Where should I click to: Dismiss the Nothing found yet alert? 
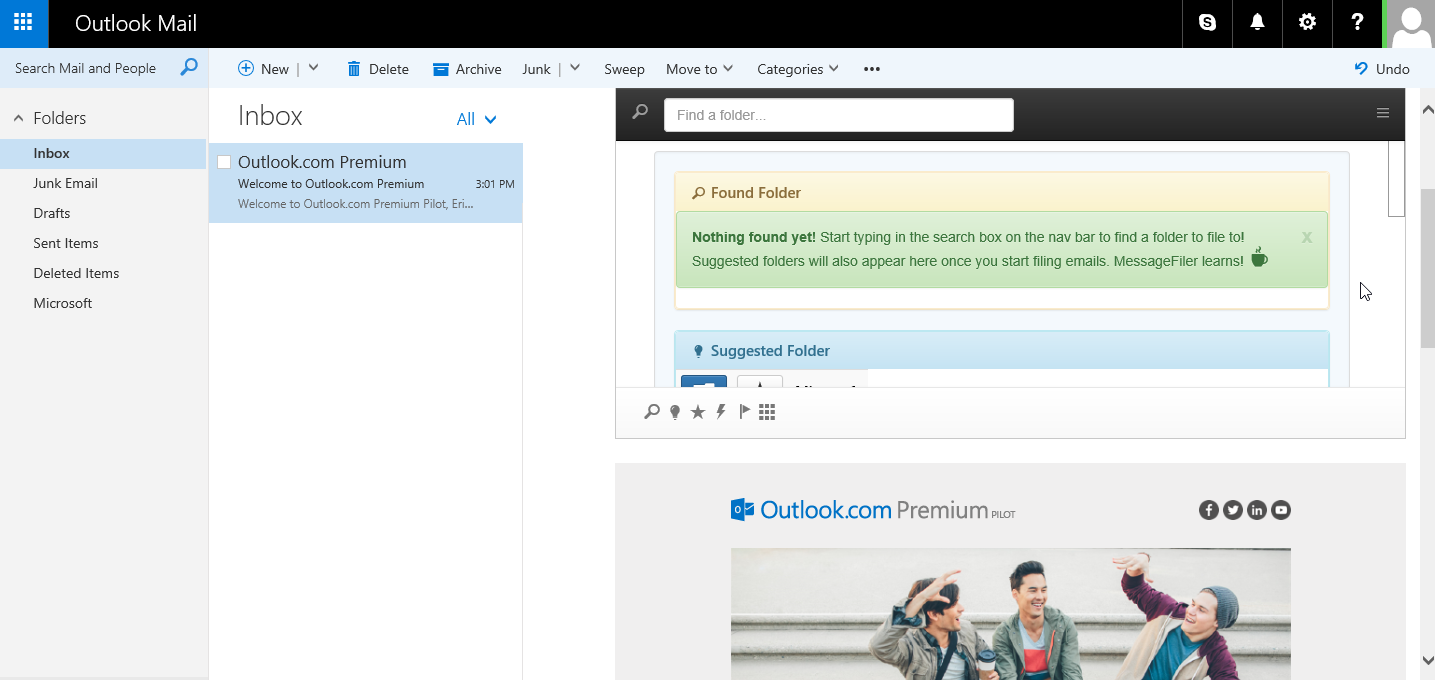click(x=1307, y=238)
